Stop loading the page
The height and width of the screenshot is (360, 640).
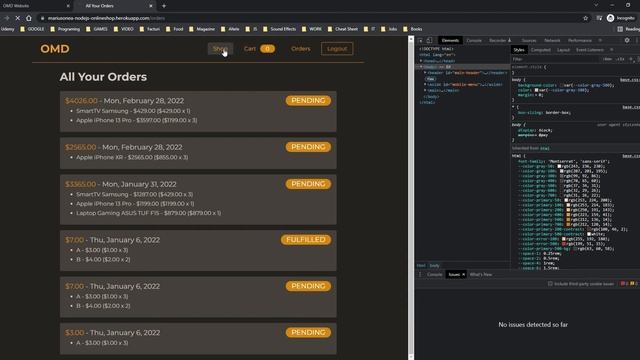pyautogui.click(x=18, y=18)
